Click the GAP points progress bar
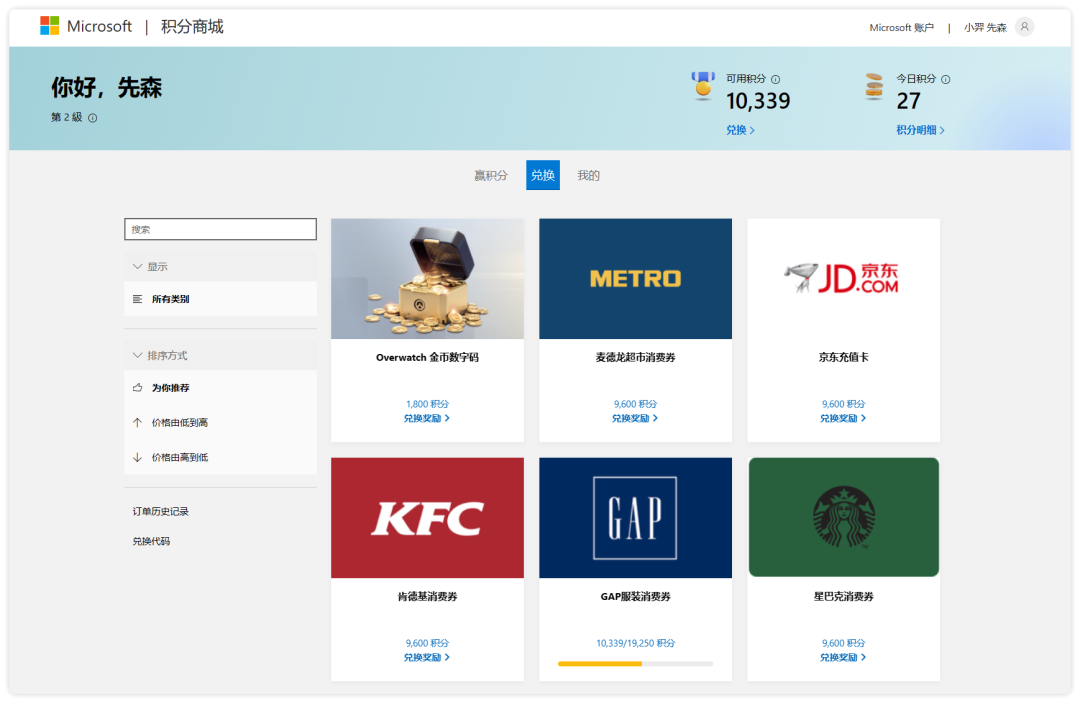The image size is (1080, 703). (635, 664)
